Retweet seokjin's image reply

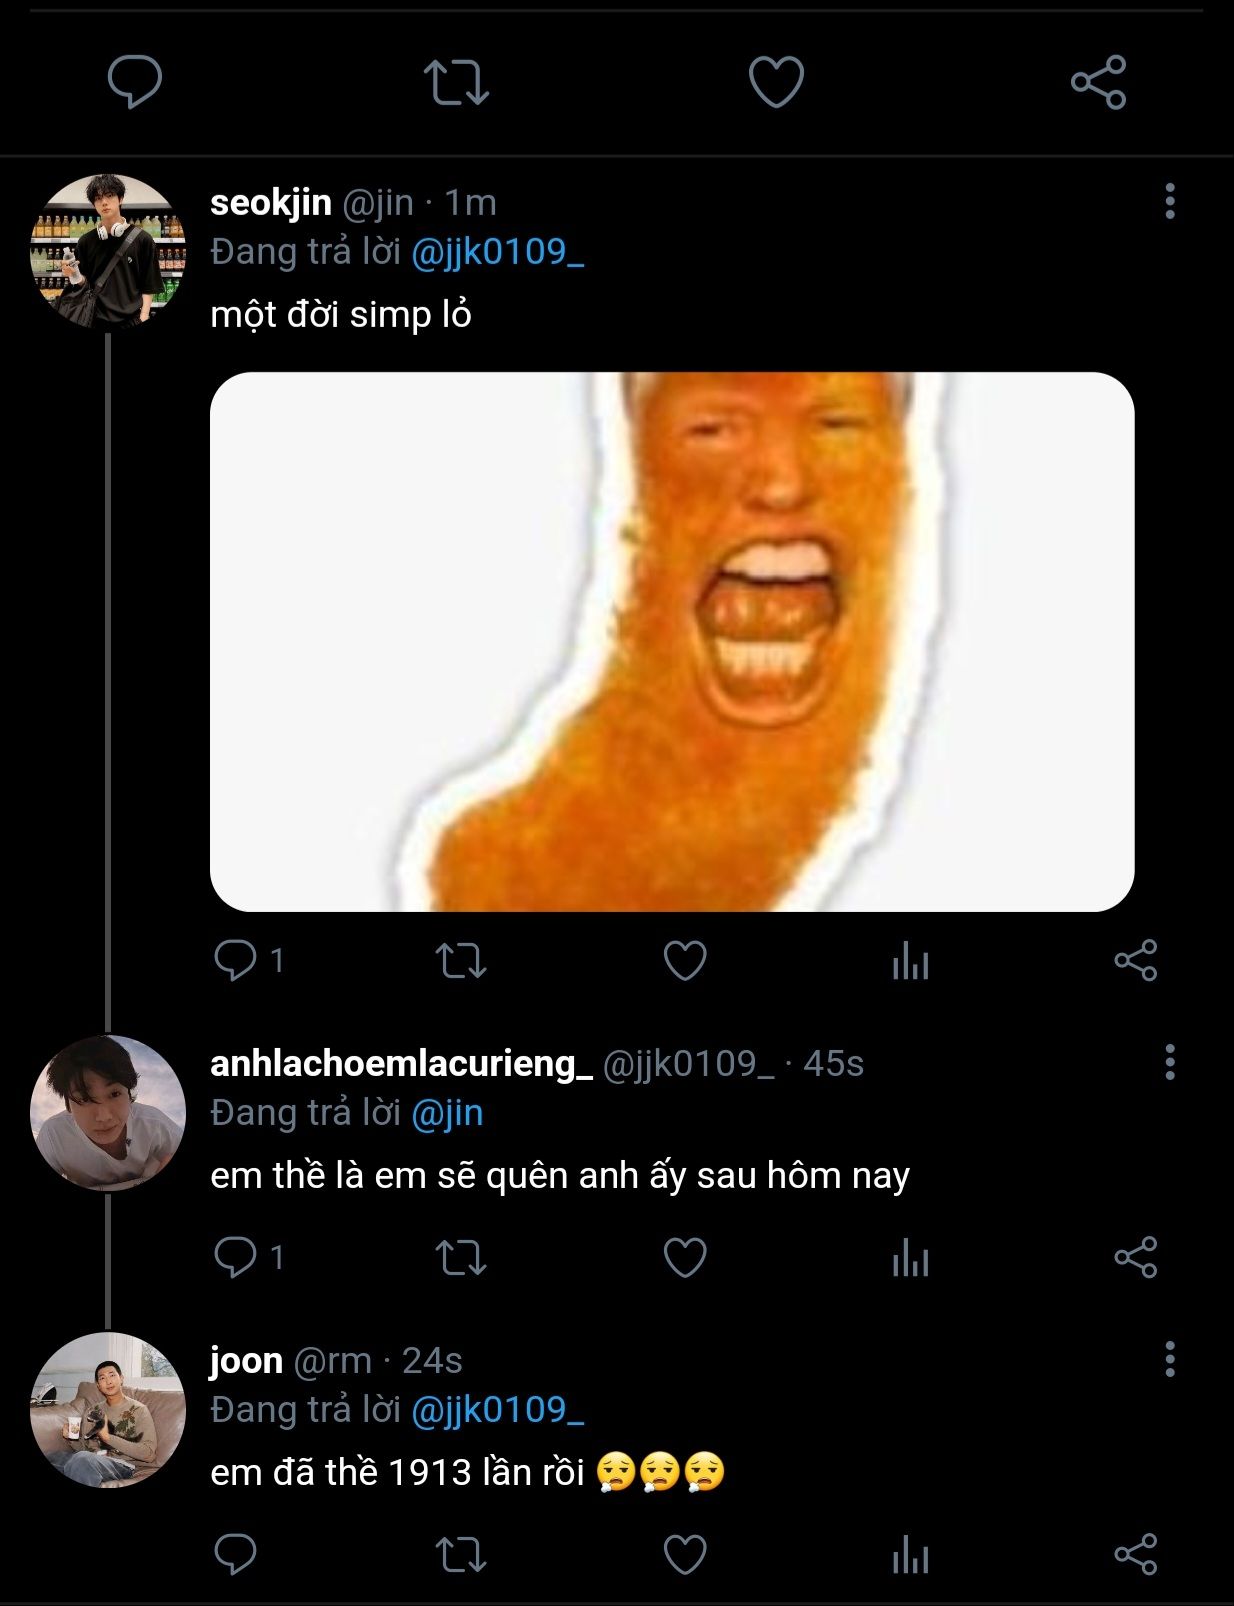pos(461,961)
